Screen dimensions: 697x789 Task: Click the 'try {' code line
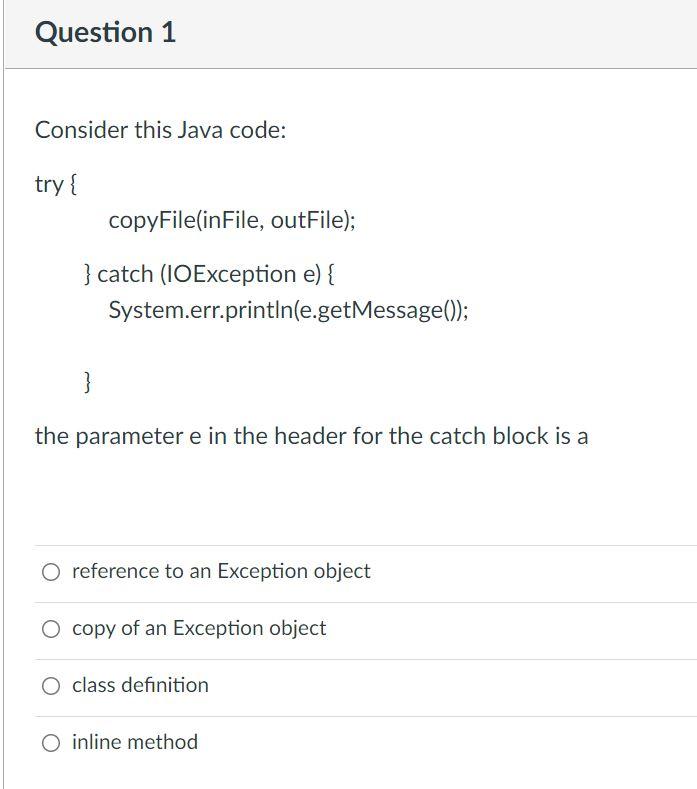pyautogui.click(x=56, y=184)
